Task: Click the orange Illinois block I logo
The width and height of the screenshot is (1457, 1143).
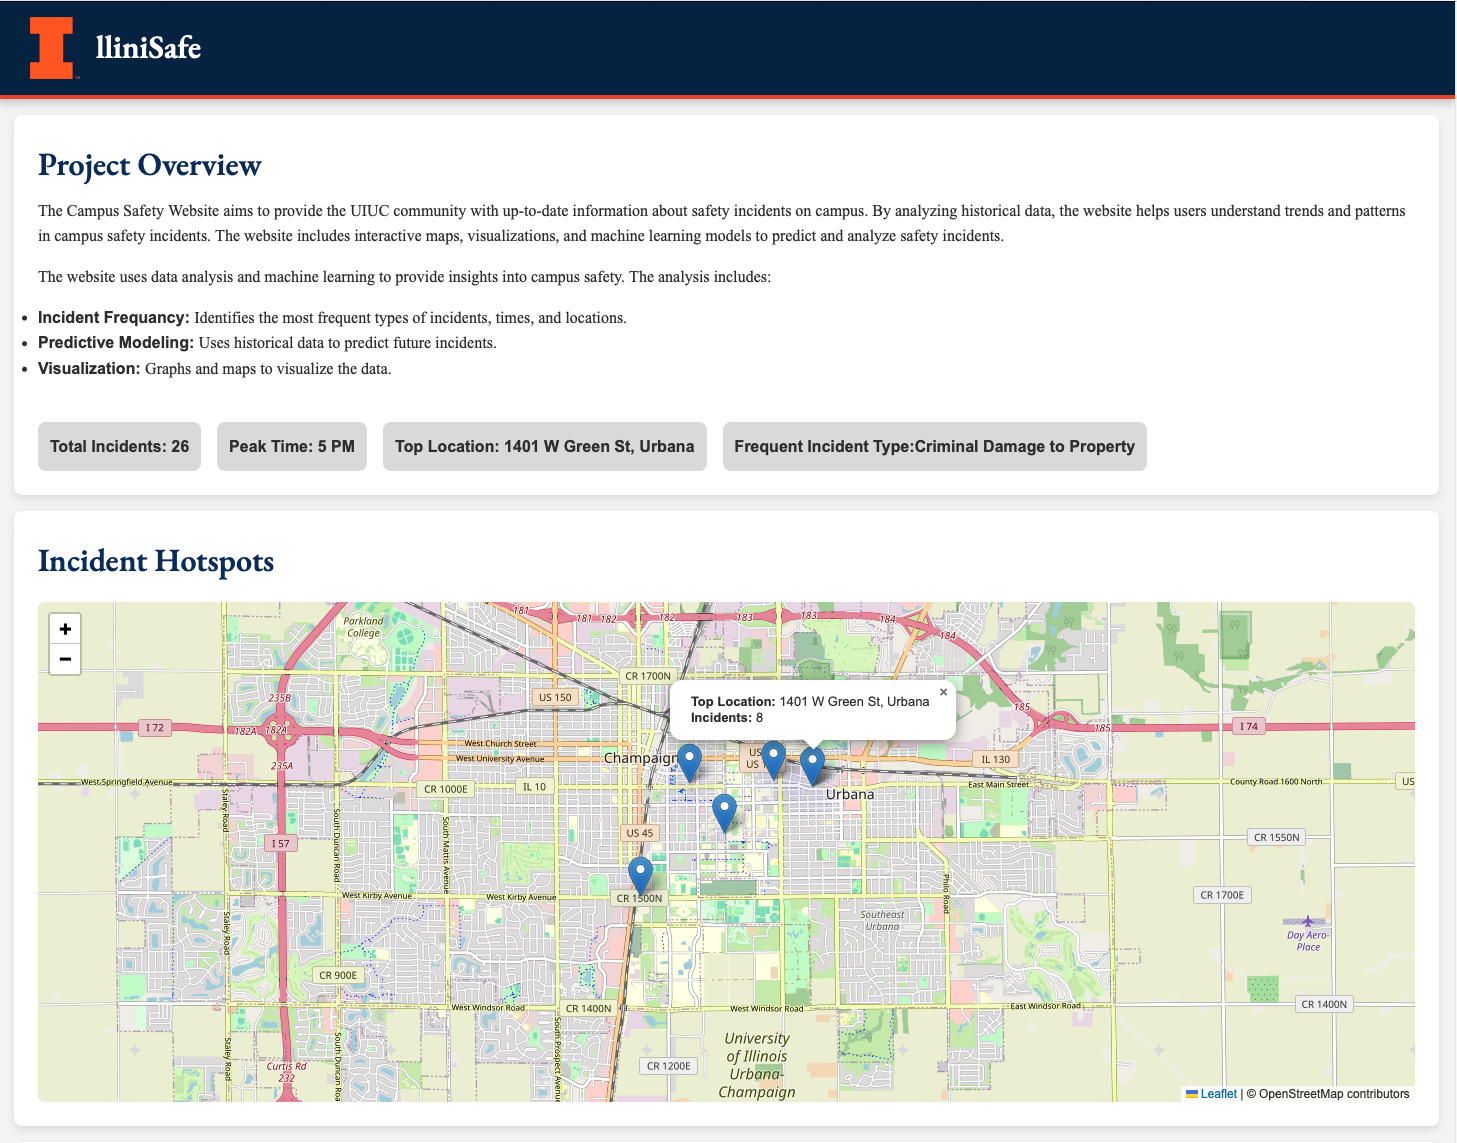Action: pyautogui.click(x=51, y=47)
